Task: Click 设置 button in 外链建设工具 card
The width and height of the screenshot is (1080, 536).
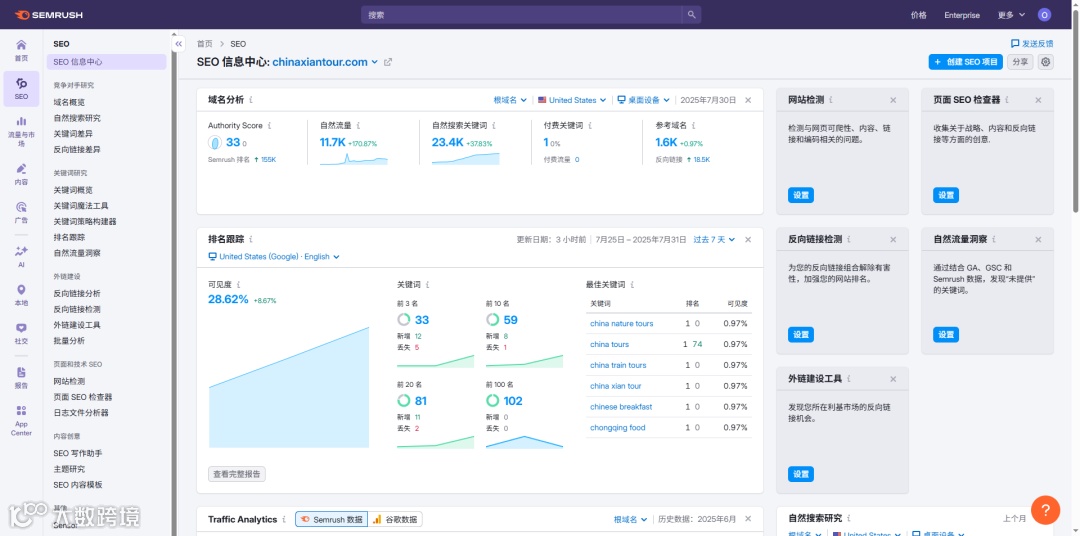Action: tap(800, 474)
